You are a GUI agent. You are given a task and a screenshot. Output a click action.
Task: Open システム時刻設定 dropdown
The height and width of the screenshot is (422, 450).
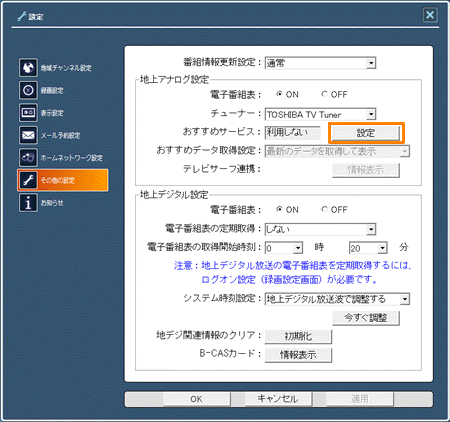pos(337,299)
